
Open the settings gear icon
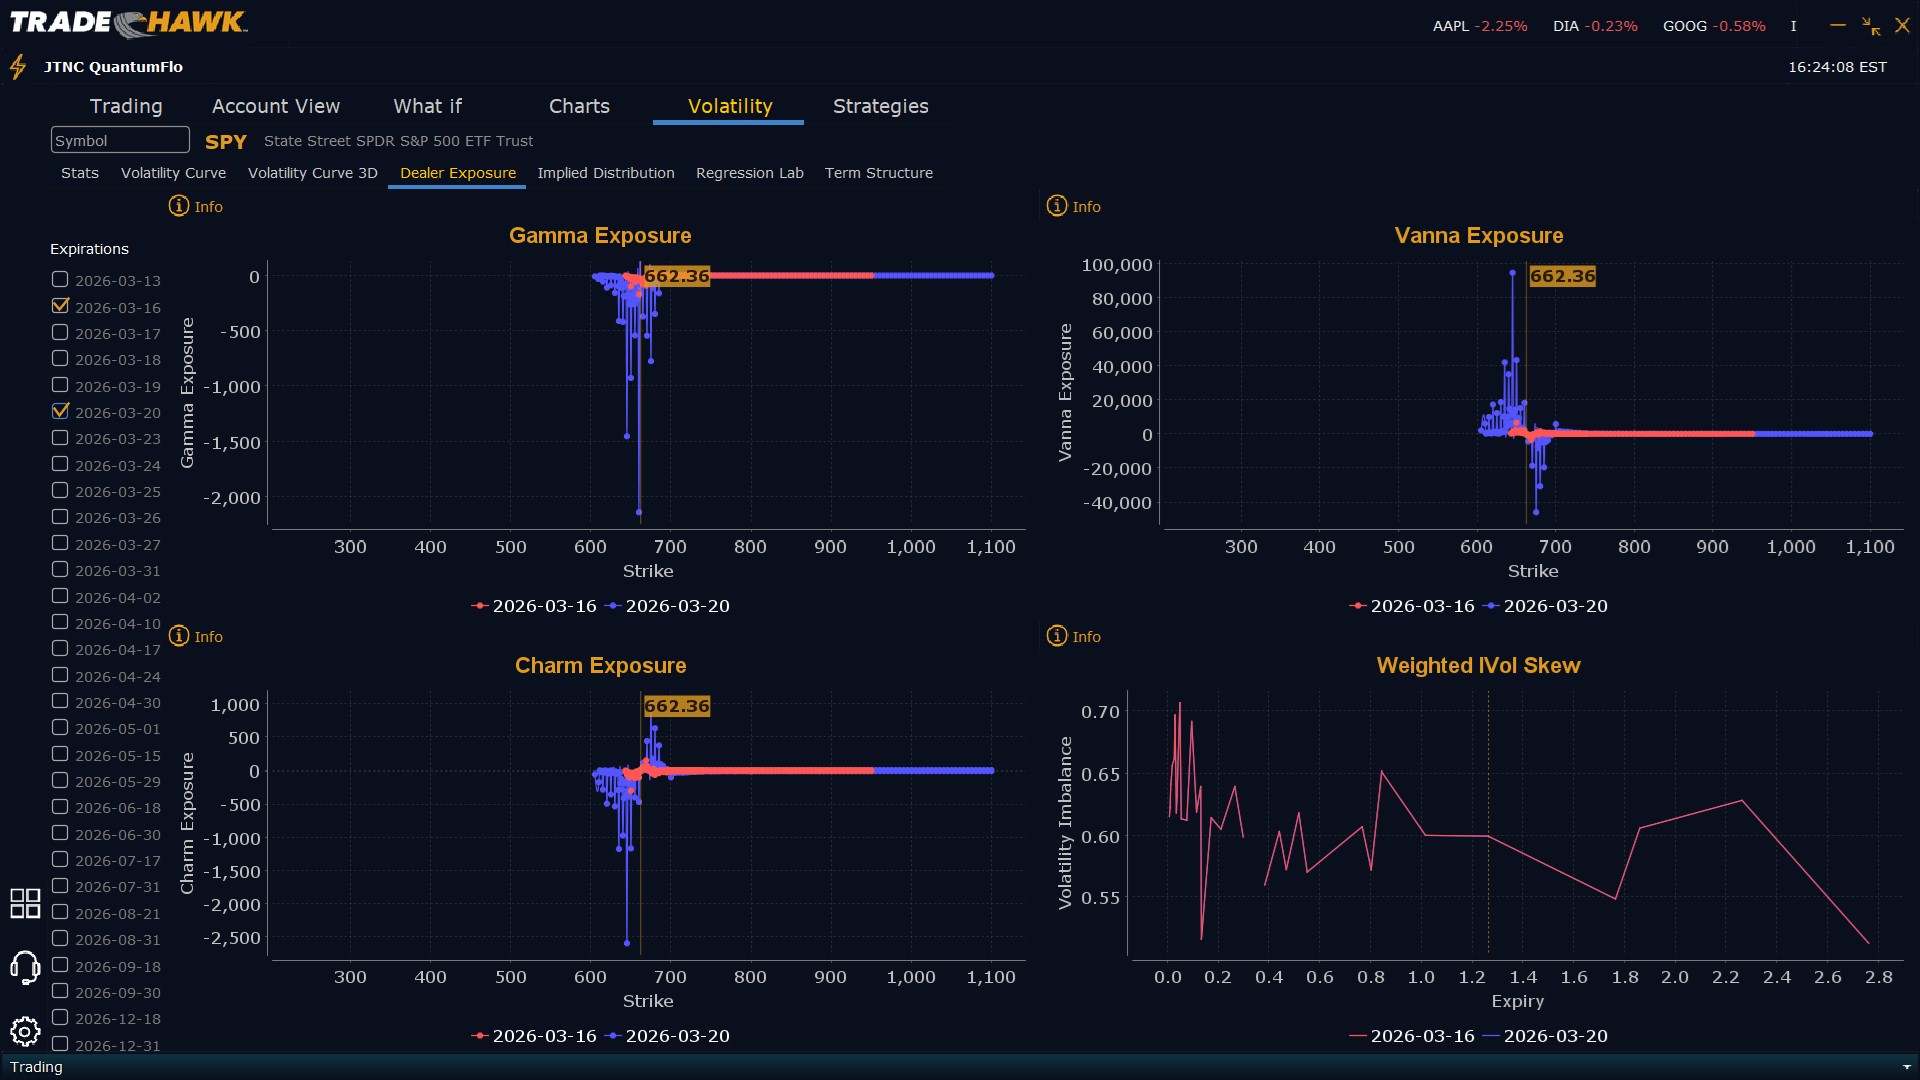(x=25, y=1031)
